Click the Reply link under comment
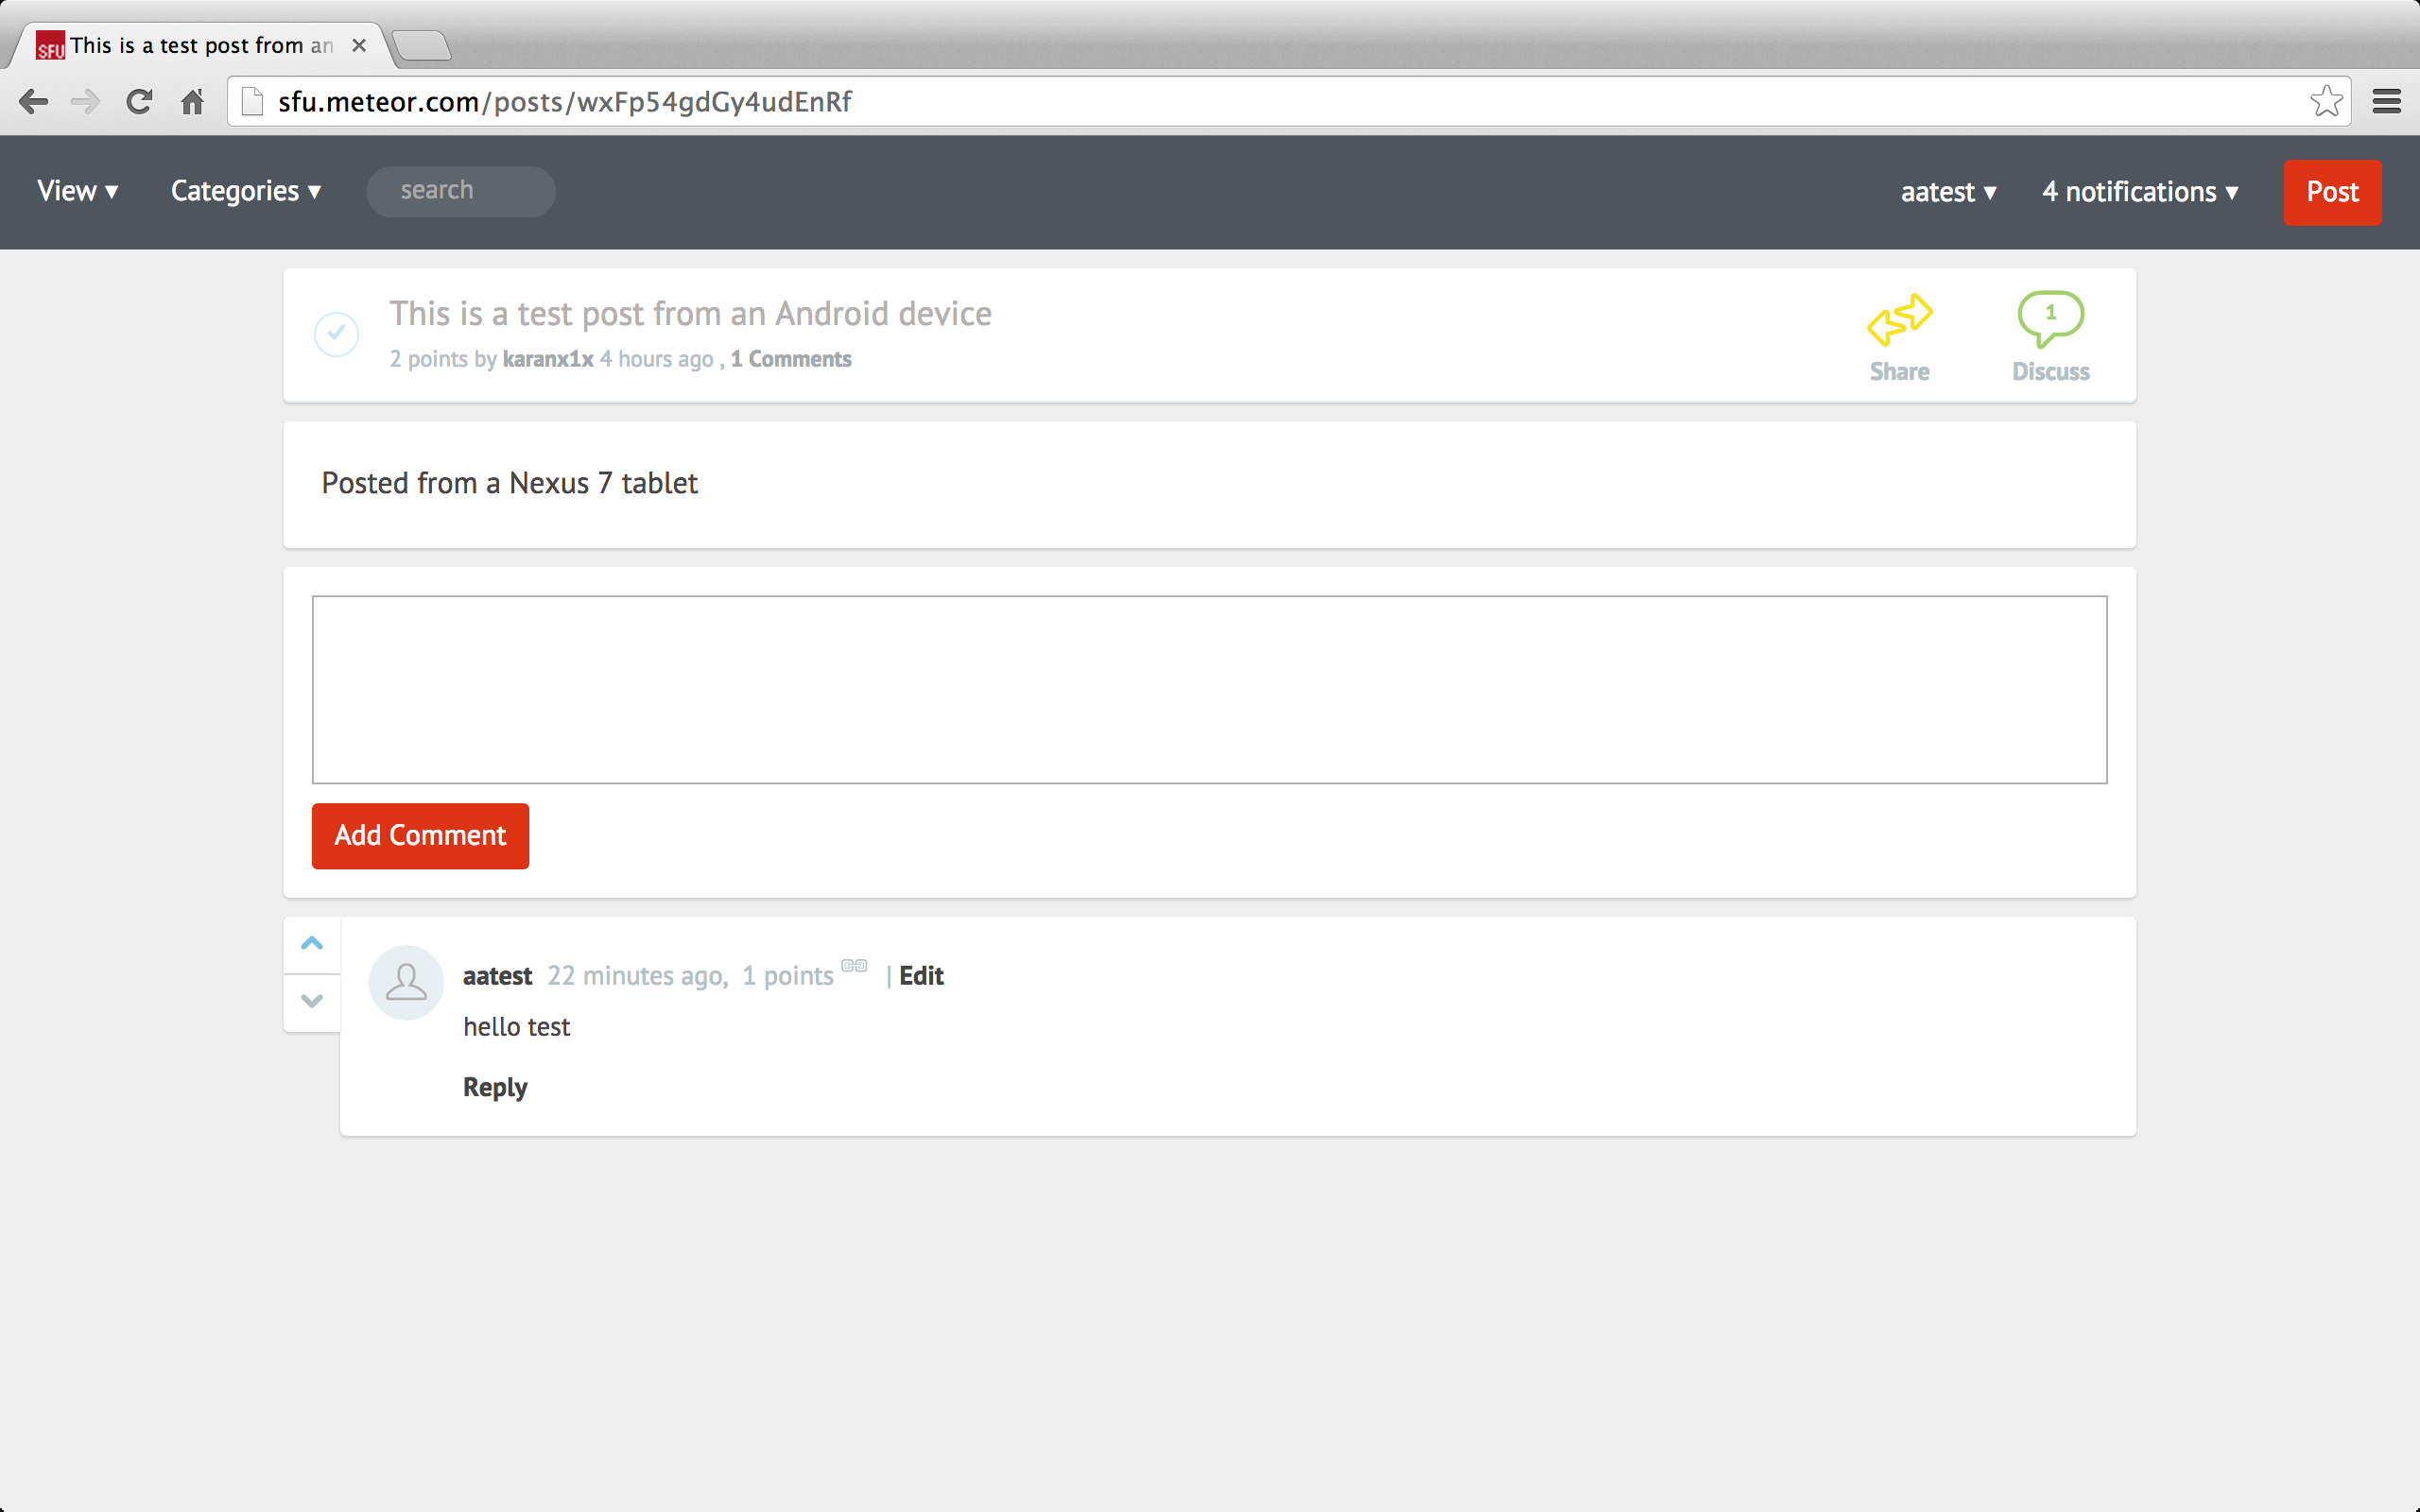 (x=495, y=1087)
